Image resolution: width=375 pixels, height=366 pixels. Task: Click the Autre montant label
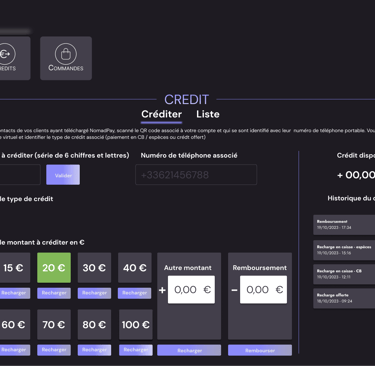188,268
